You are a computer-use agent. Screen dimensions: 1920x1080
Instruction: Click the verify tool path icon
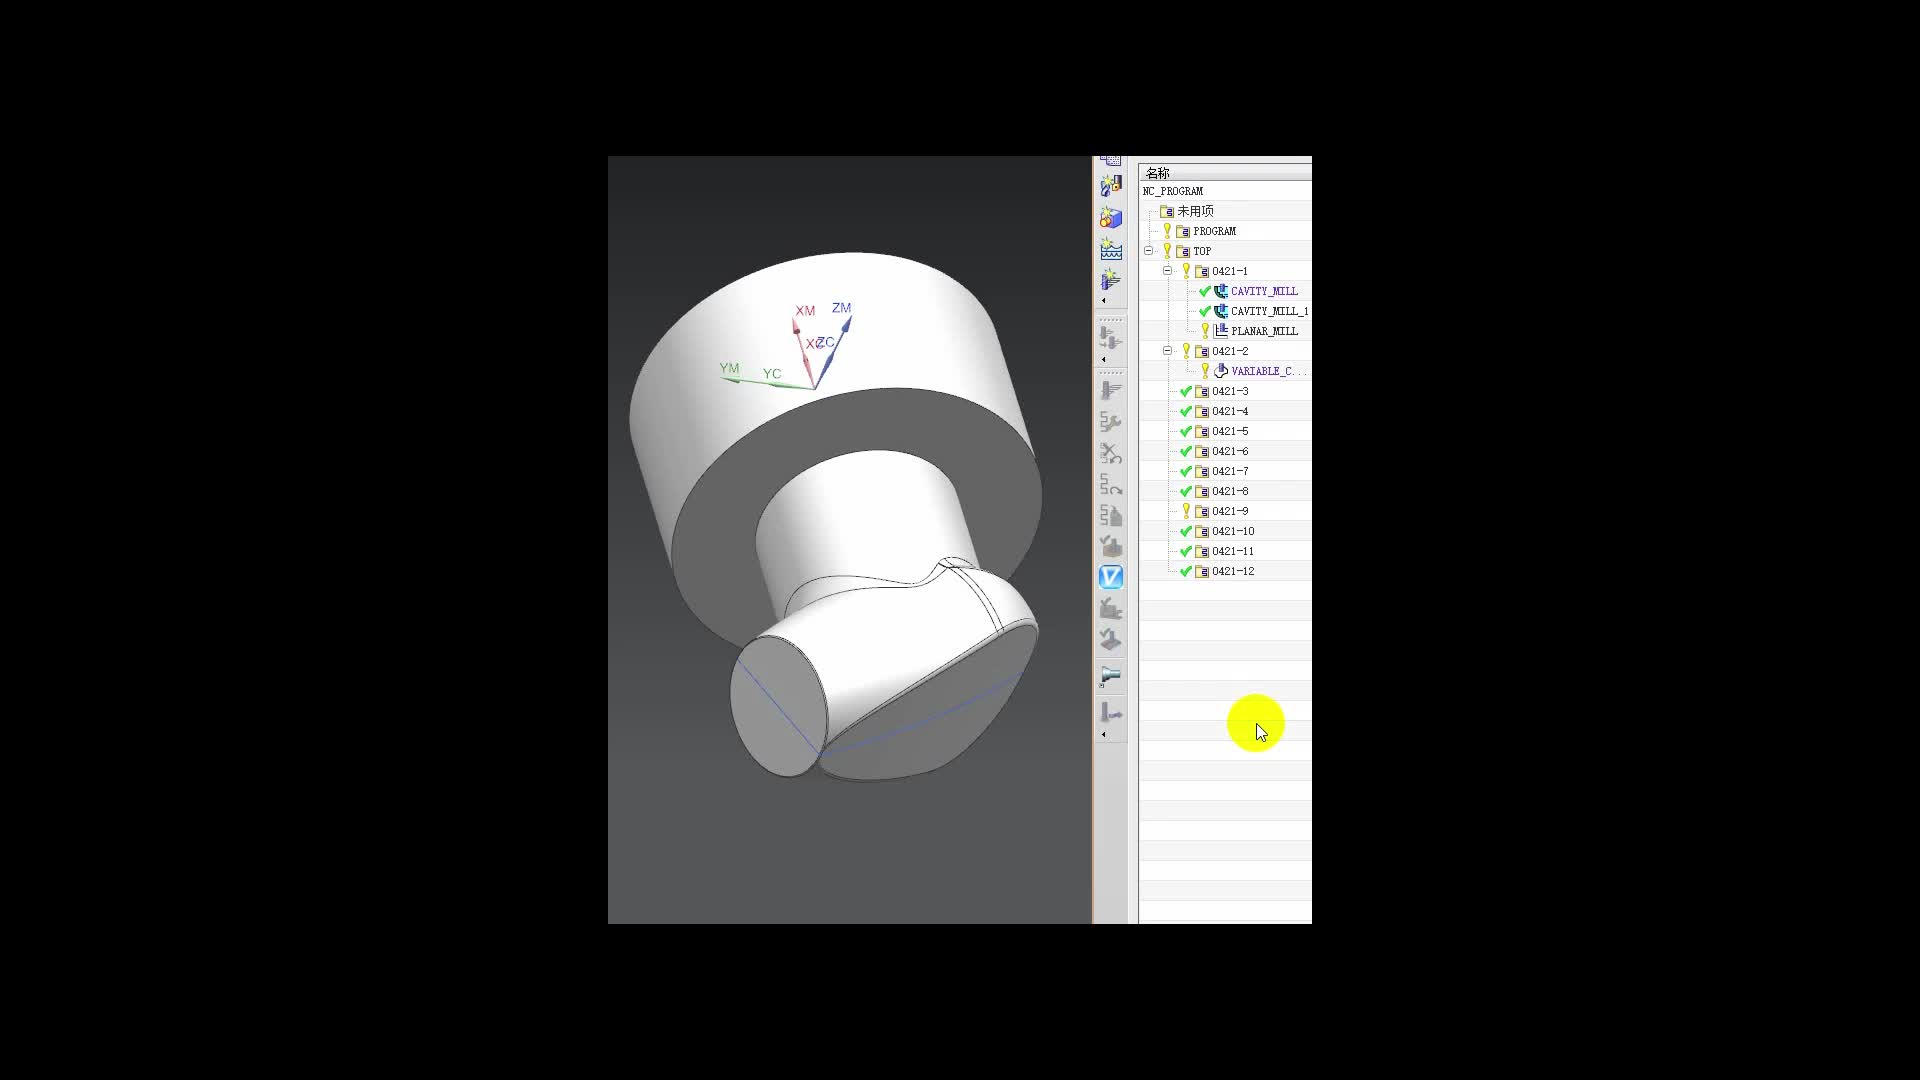[1112, 576]
